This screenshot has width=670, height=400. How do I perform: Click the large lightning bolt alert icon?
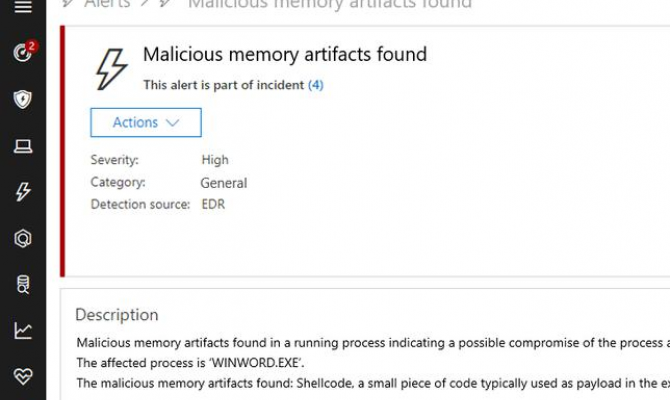(111, 68)
